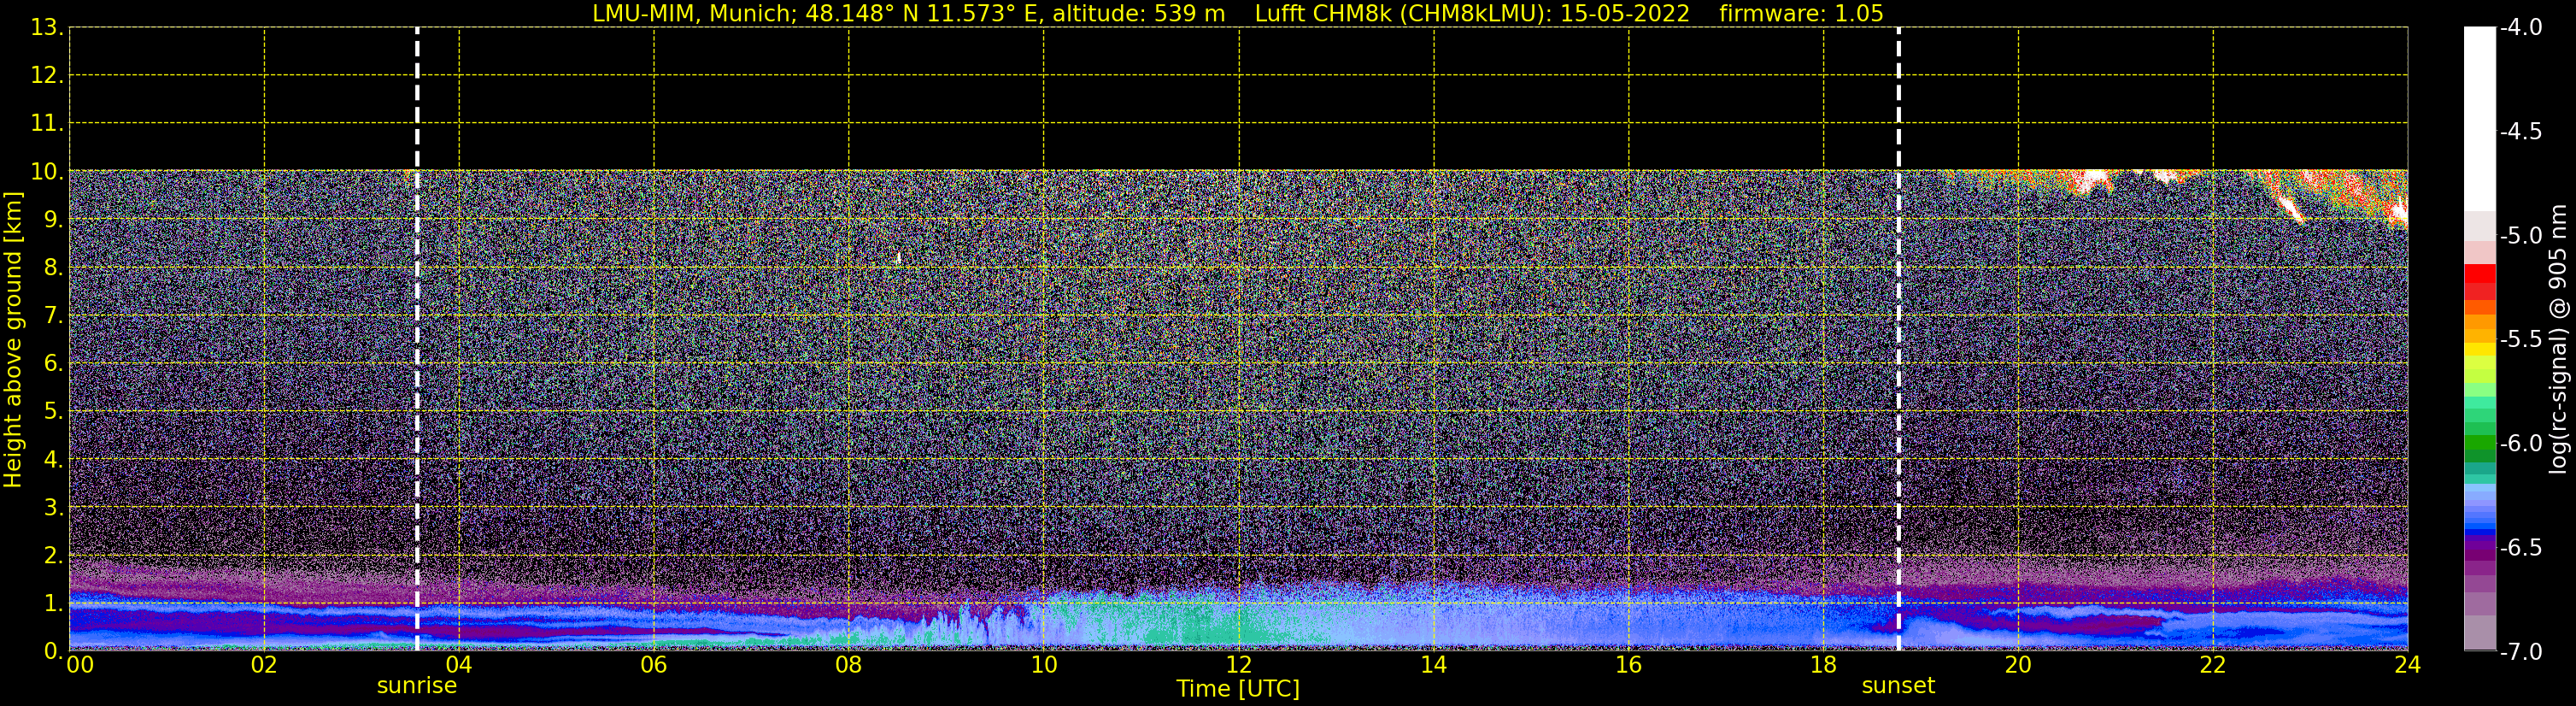Viewport: 2576px width, 706px height.
Task: Click the sunset dashed vertical line
Action: (x=1898, y=339)
